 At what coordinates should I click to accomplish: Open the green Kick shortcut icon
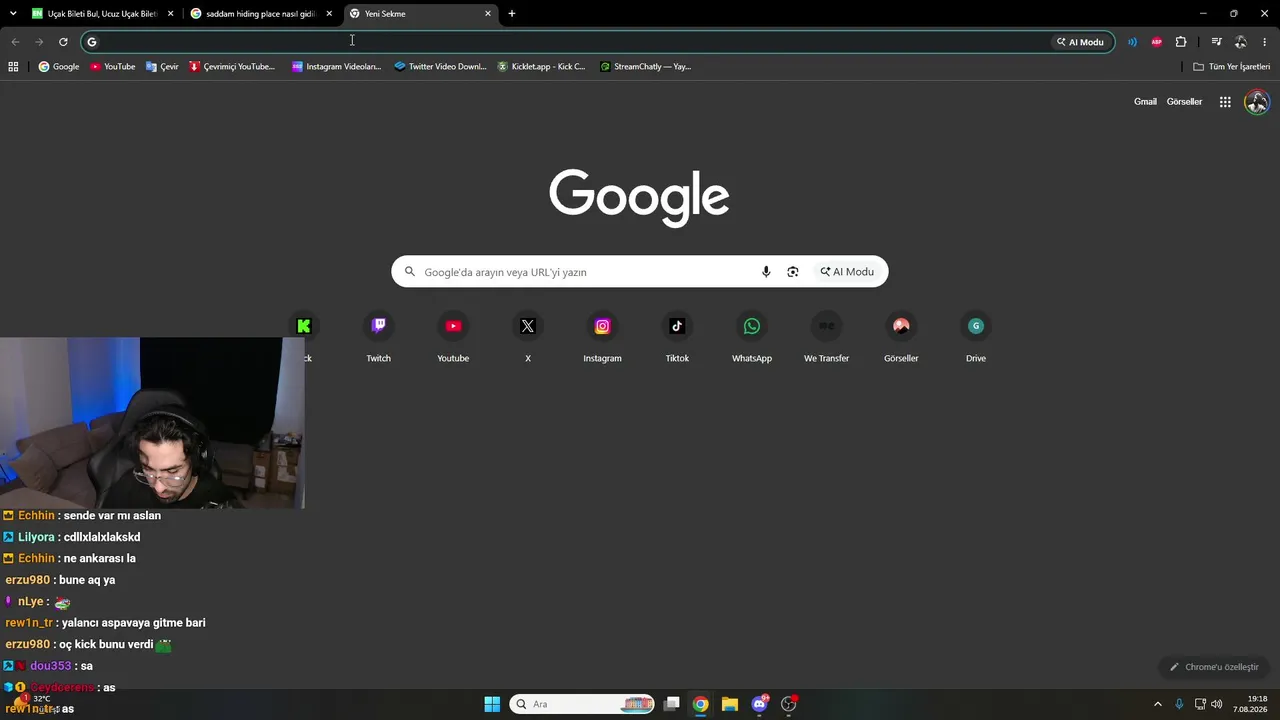point(304,326)
